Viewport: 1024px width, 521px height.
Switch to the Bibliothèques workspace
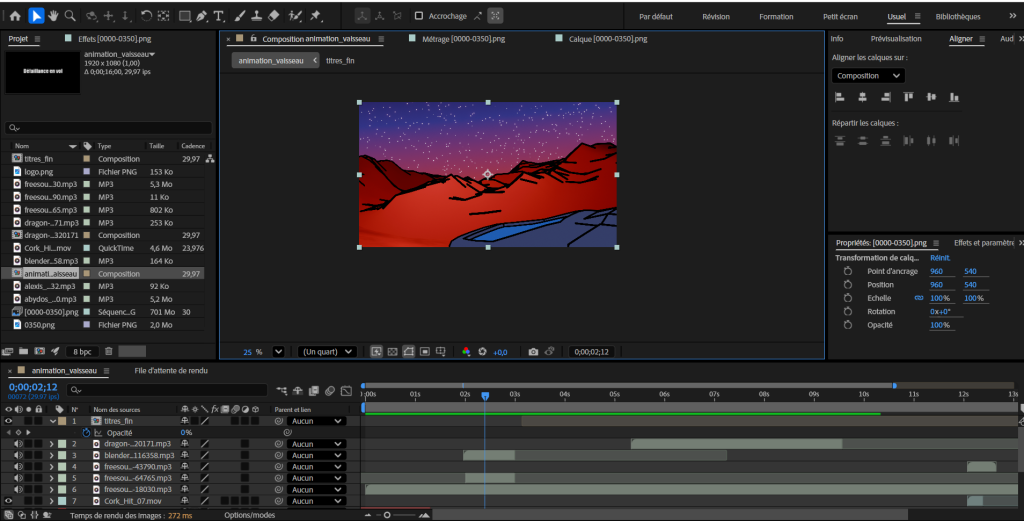(x=958, y=17)
